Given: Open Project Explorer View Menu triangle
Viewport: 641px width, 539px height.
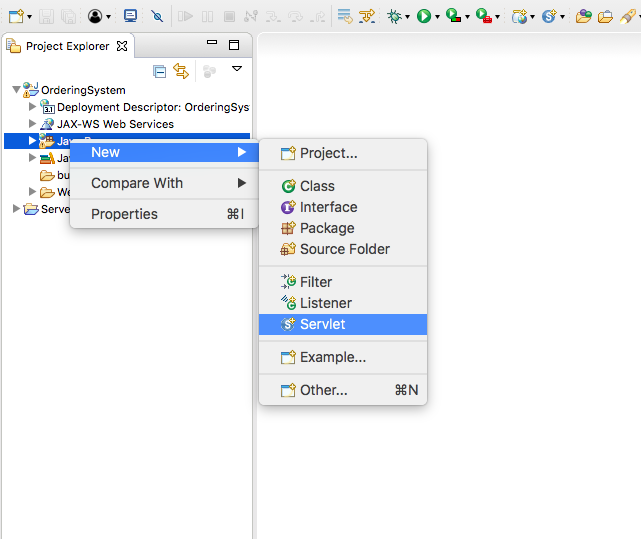Looking at the screenshot, I should click(237, 68).
